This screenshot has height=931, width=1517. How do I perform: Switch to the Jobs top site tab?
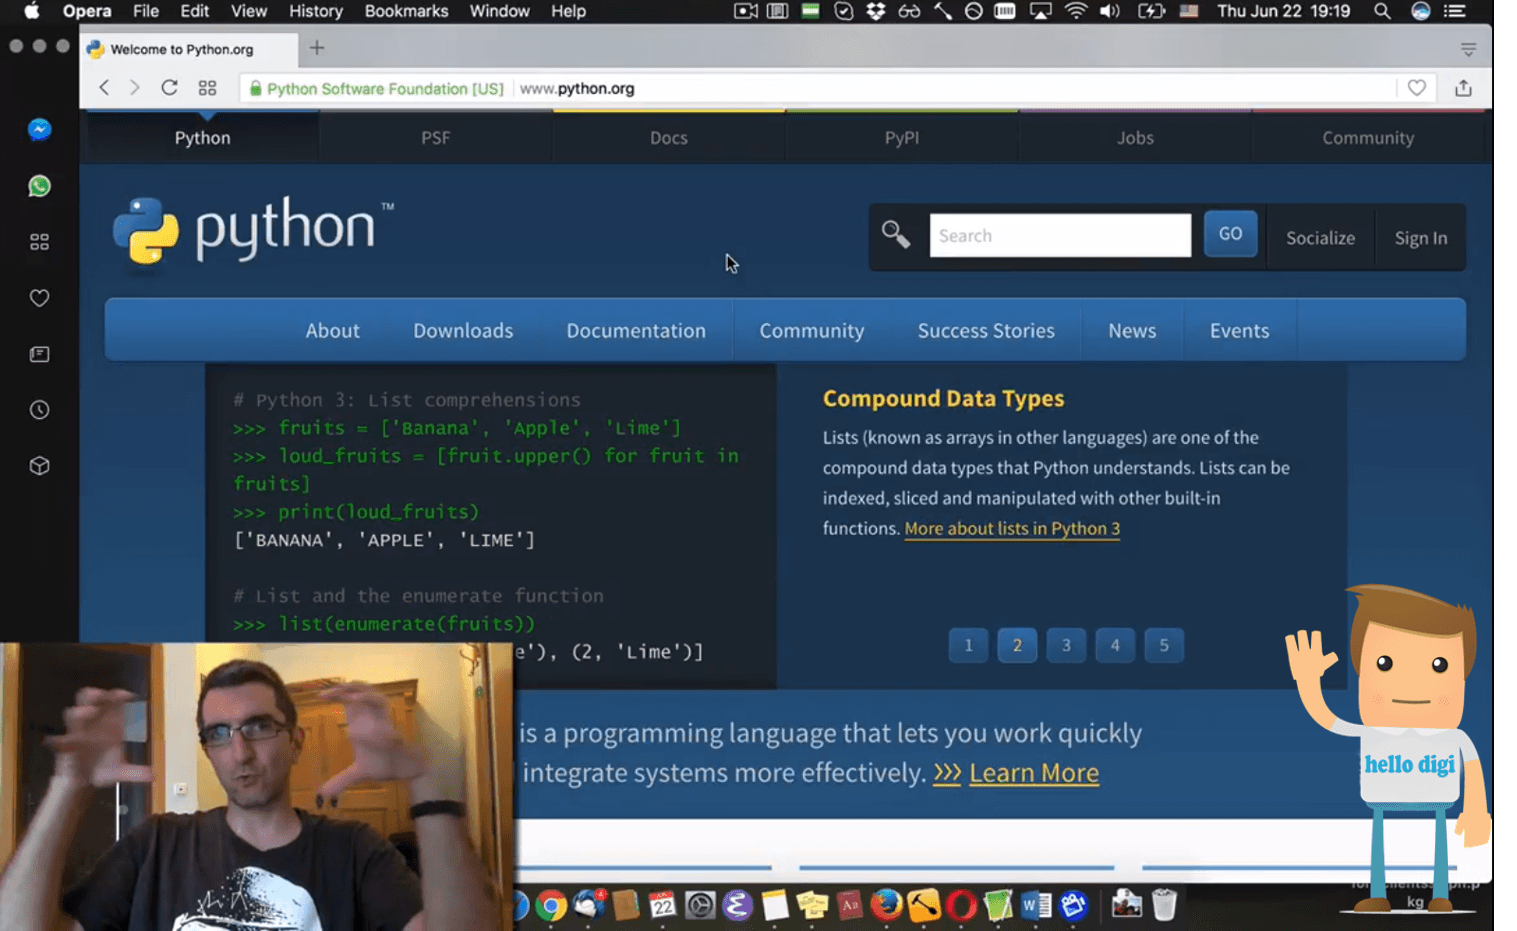click(1135, 138)
